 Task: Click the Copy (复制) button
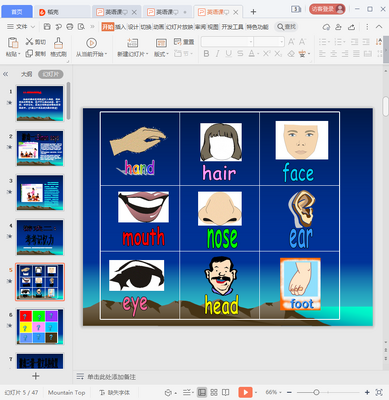(36, 53)
